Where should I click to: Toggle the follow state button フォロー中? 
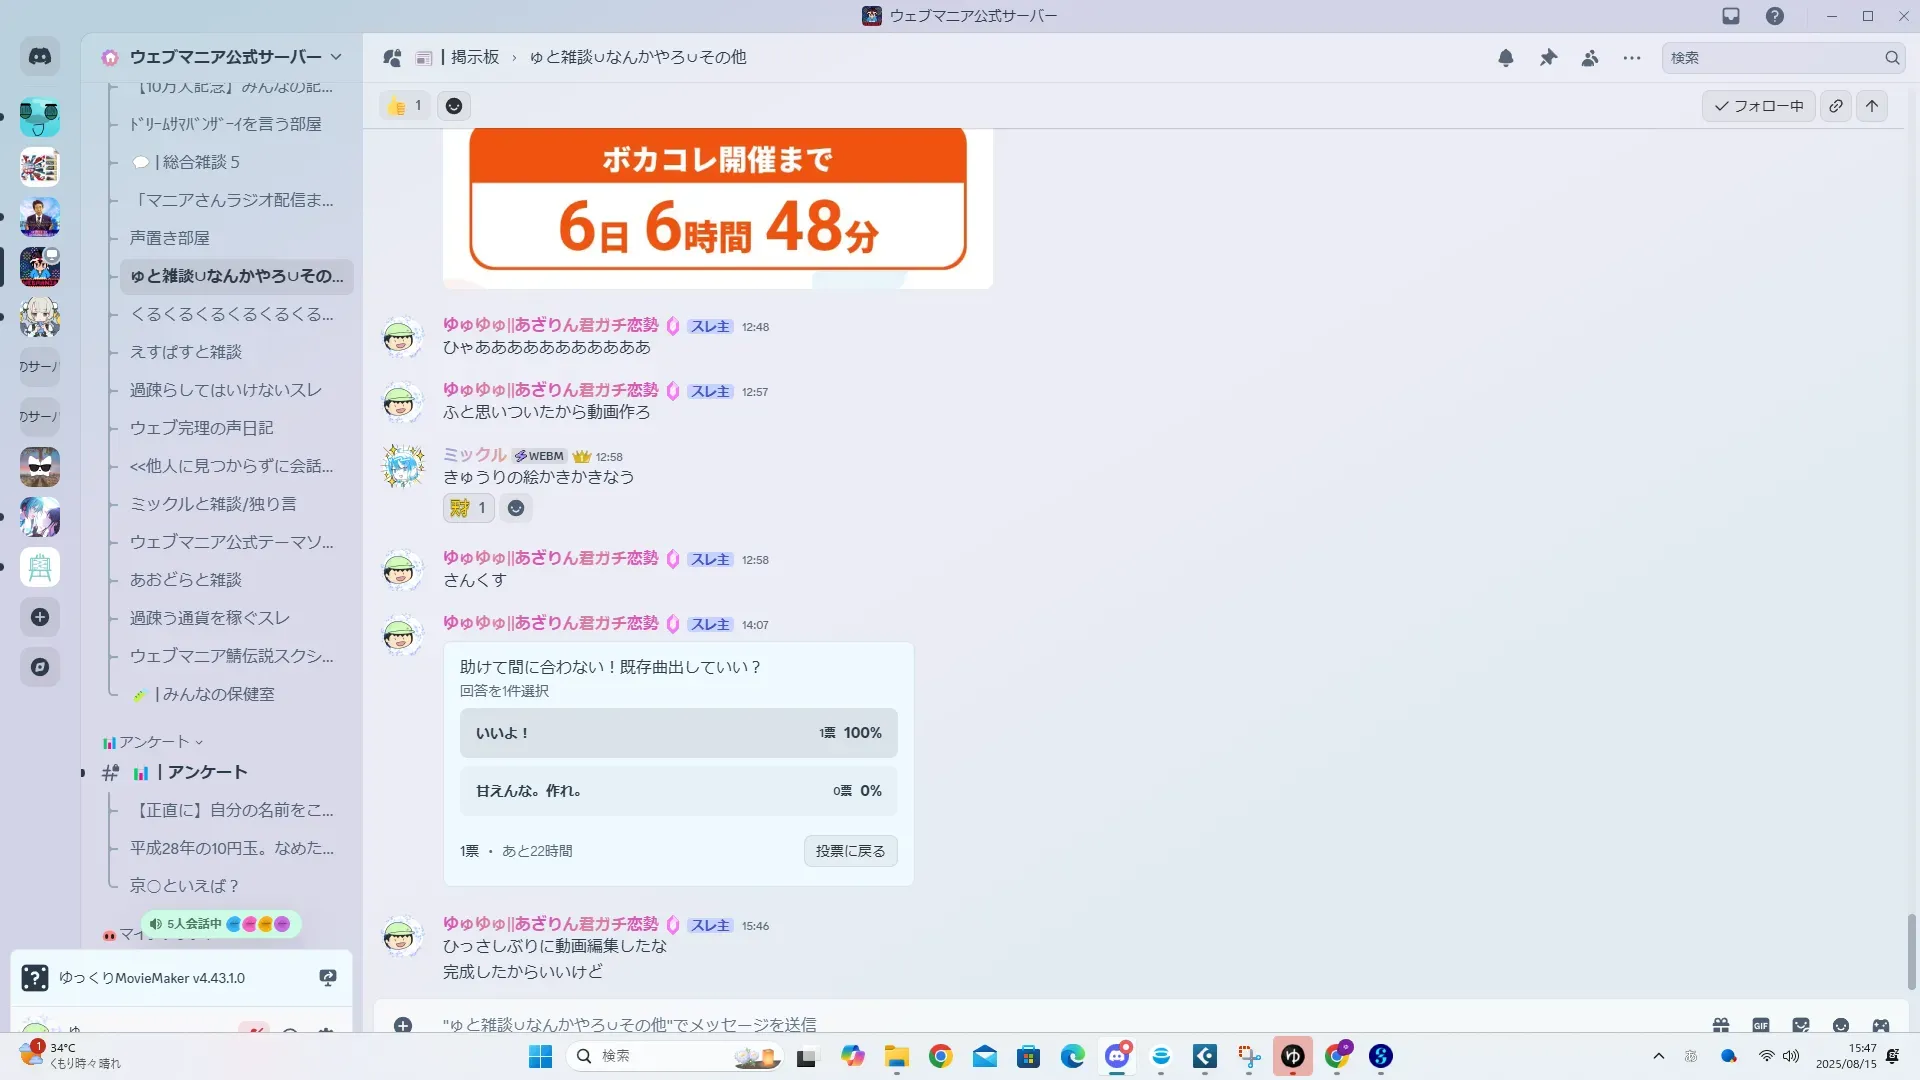tap(1758, 106)
